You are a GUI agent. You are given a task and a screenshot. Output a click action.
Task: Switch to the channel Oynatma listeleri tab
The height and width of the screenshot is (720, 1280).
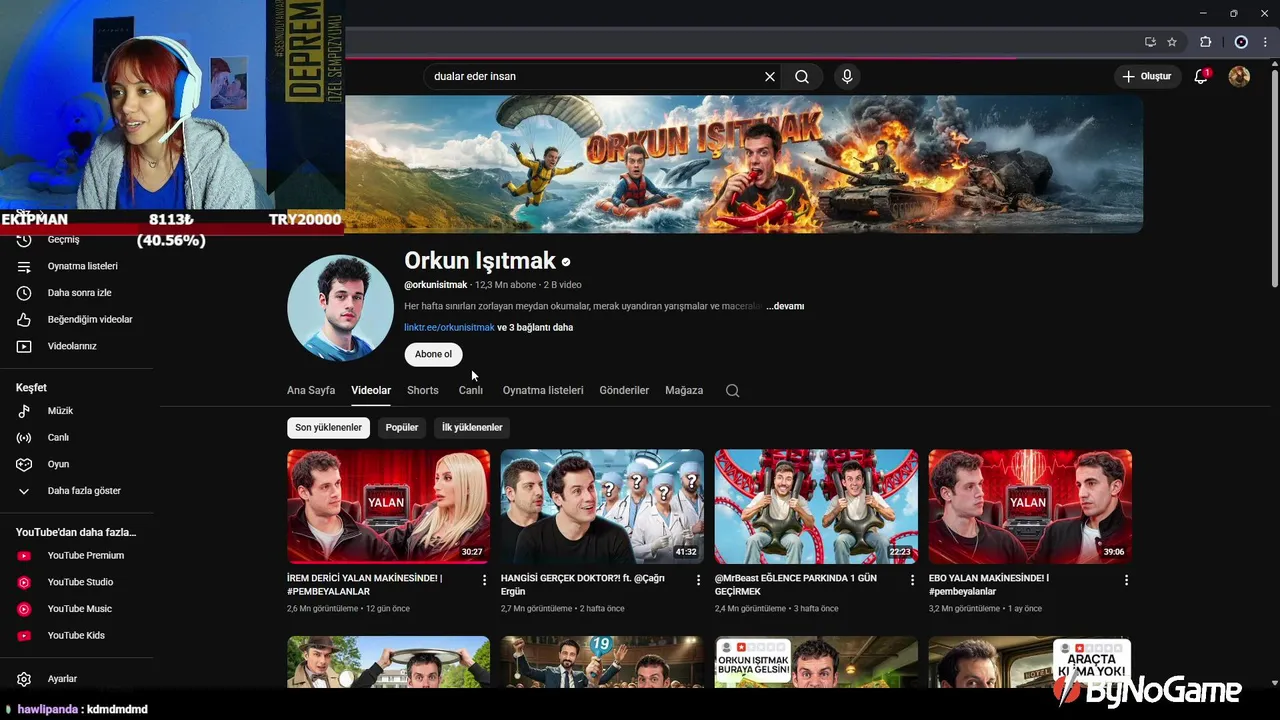pyautogui.click(x=543, y=390)
